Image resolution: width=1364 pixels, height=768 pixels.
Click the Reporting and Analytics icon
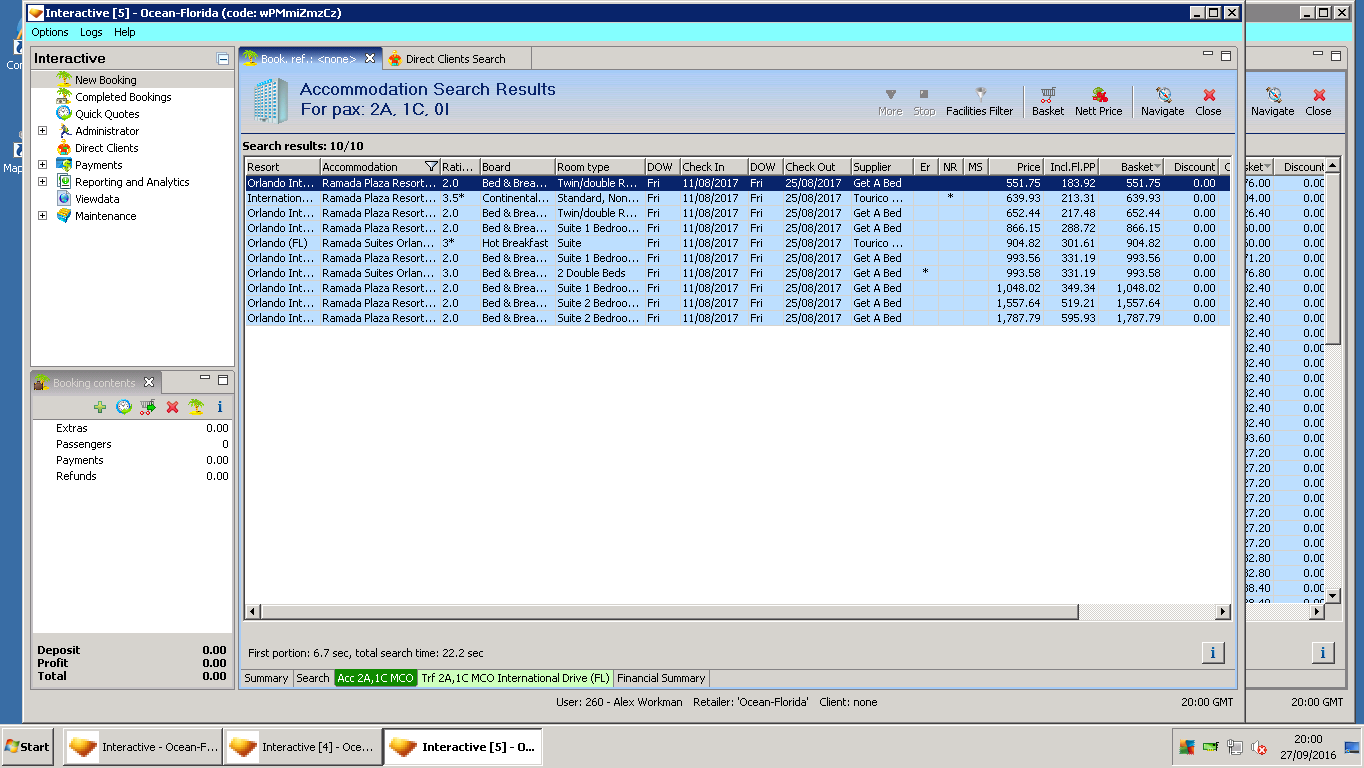click(x=64, y=182)
